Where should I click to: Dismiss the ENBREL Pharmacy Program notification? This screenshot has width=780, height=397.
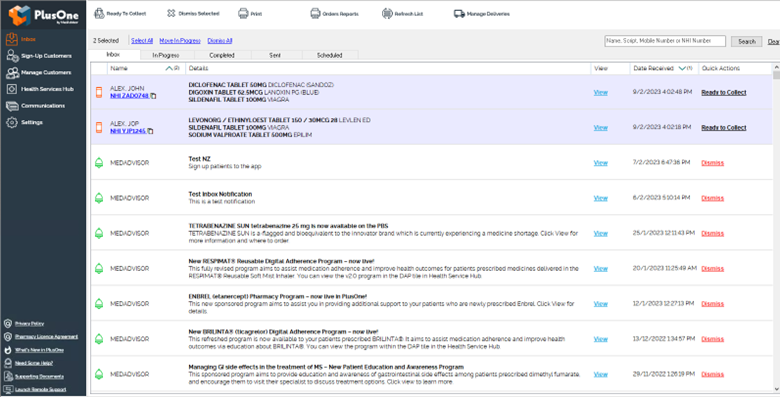pyautogui.click(x=712, y=304)
